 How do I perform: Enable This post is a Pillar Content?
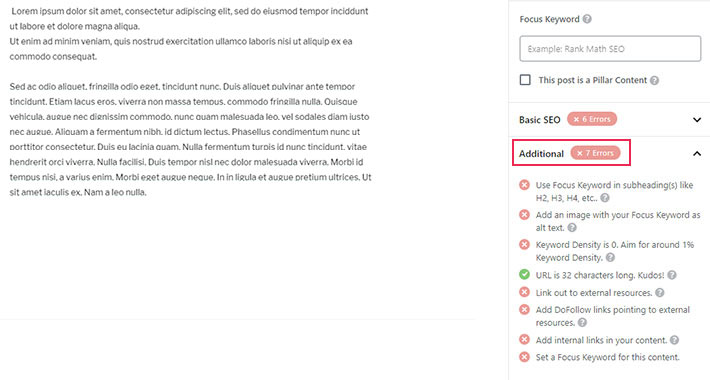pos(525,80)
